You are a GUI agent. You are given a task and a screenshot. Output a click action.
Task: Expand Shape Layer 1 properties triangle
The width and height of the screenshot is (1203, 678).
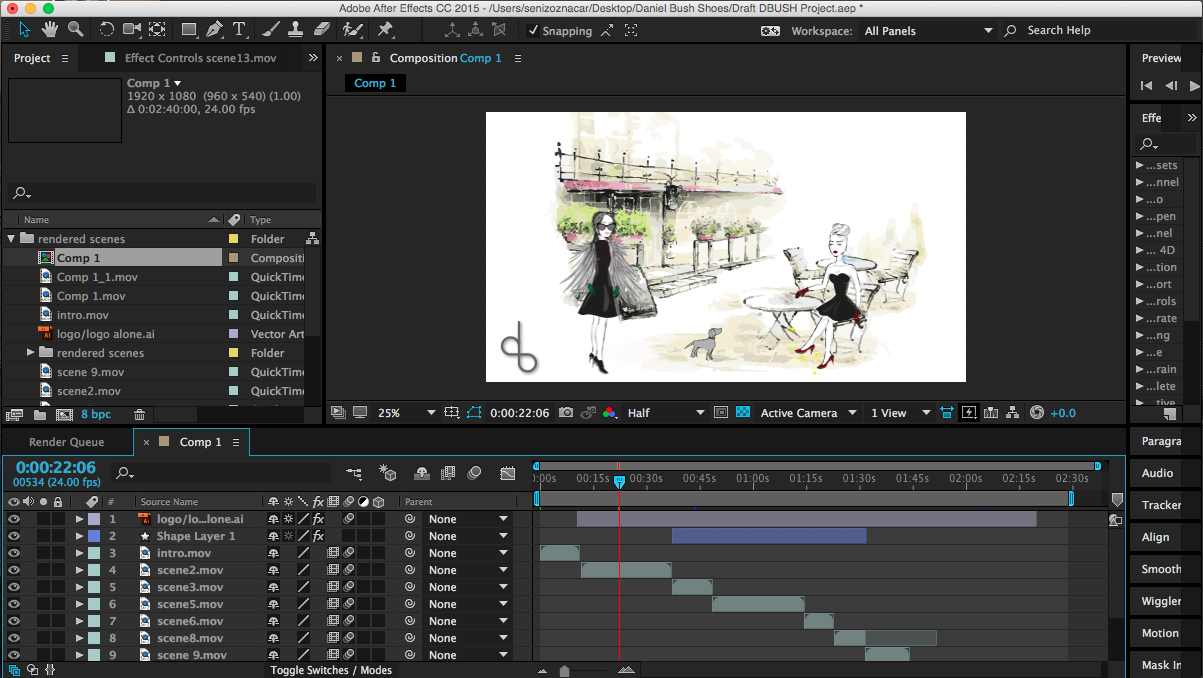coord(79,536)
